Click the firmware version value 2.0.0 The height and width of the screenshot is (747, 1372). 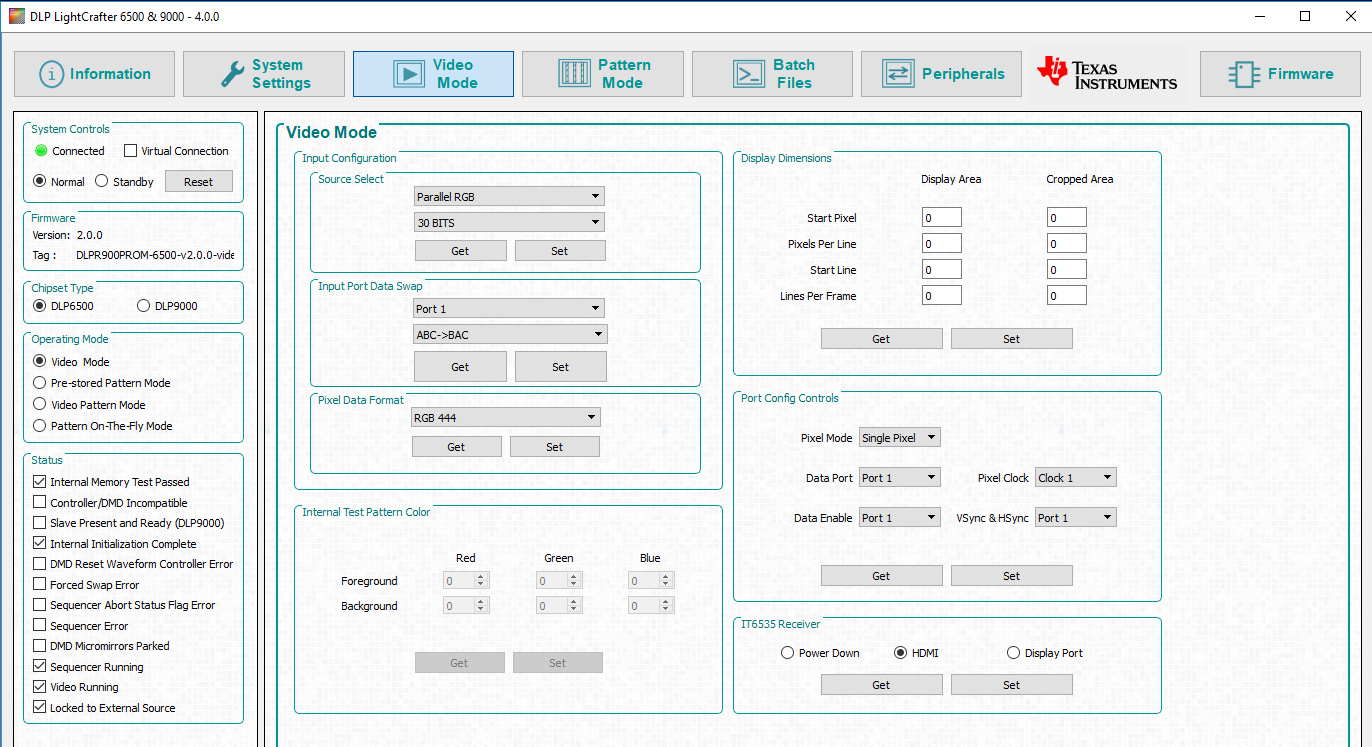click(89, 235)
